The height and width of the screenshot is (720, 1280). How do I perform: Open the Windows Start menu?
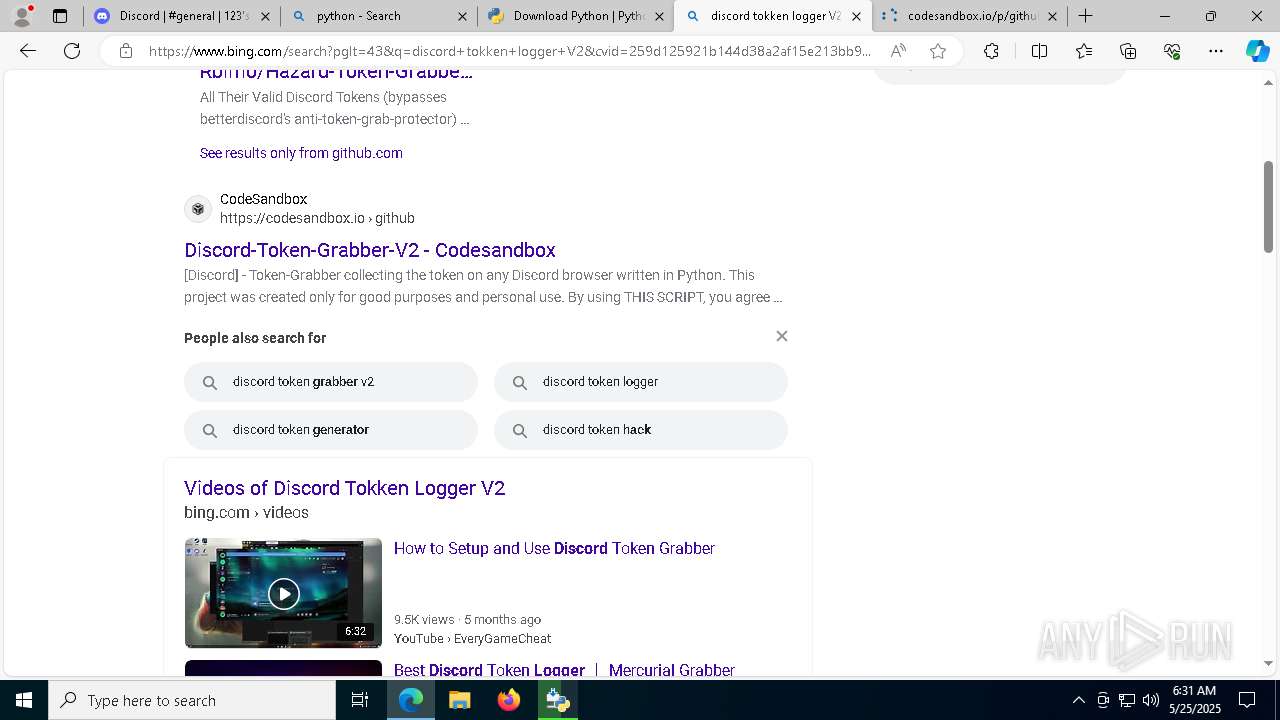(x=24, y=700)
